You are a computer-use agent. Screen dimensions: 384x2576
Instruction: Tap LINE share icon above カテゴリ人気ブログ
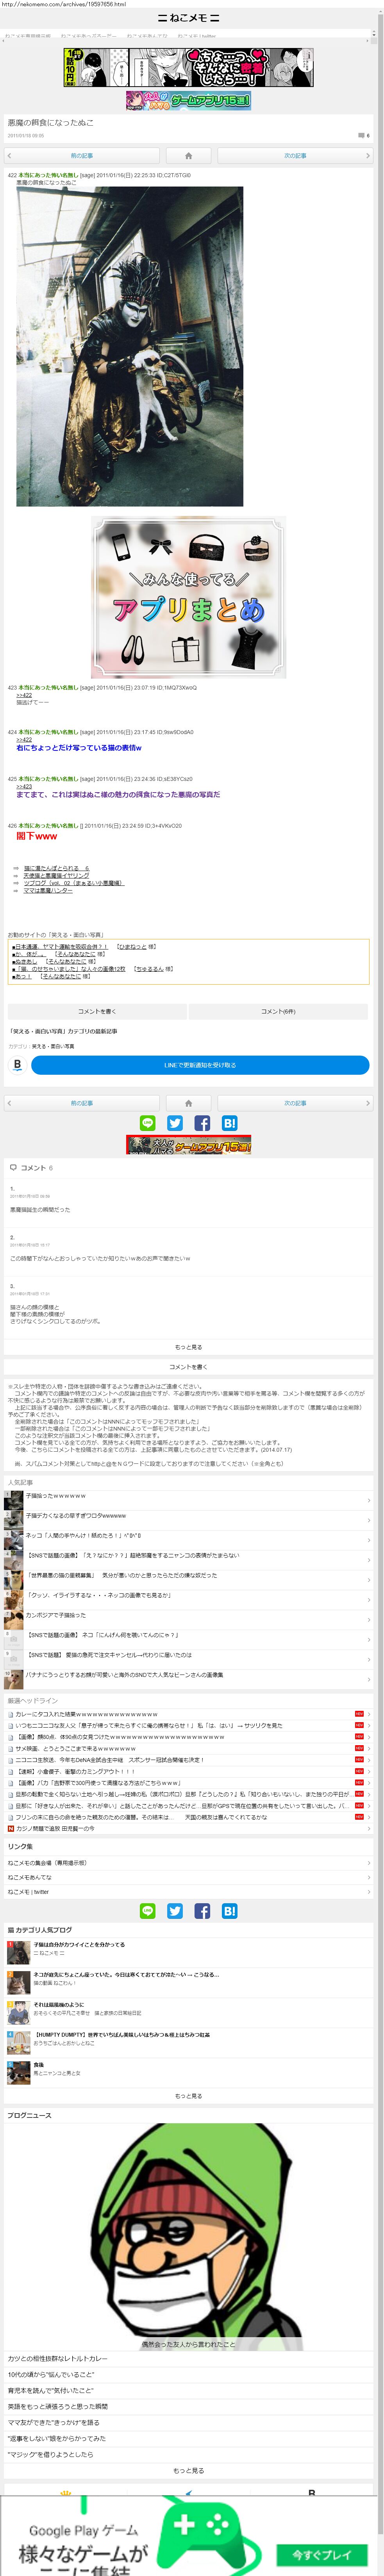148,1911
